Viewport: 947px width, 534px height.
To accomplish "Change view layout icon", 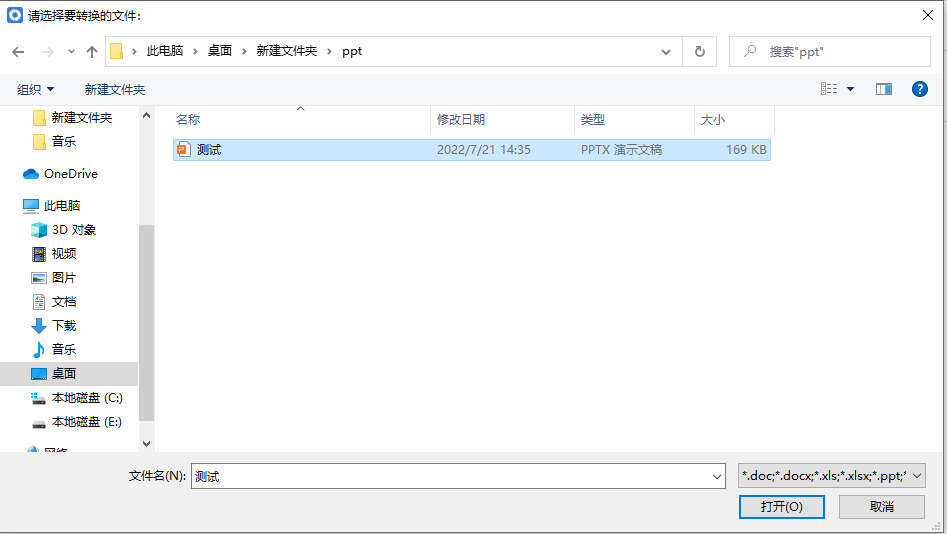I will tap(829, 89).
